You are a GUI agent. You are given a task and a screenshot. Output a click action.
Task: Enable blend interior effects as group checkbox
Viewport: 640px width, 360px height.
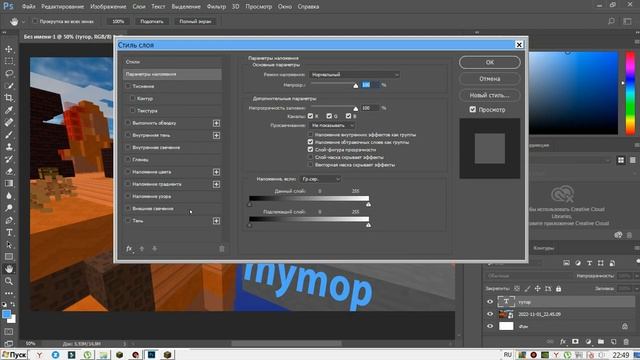pos(310,135)
